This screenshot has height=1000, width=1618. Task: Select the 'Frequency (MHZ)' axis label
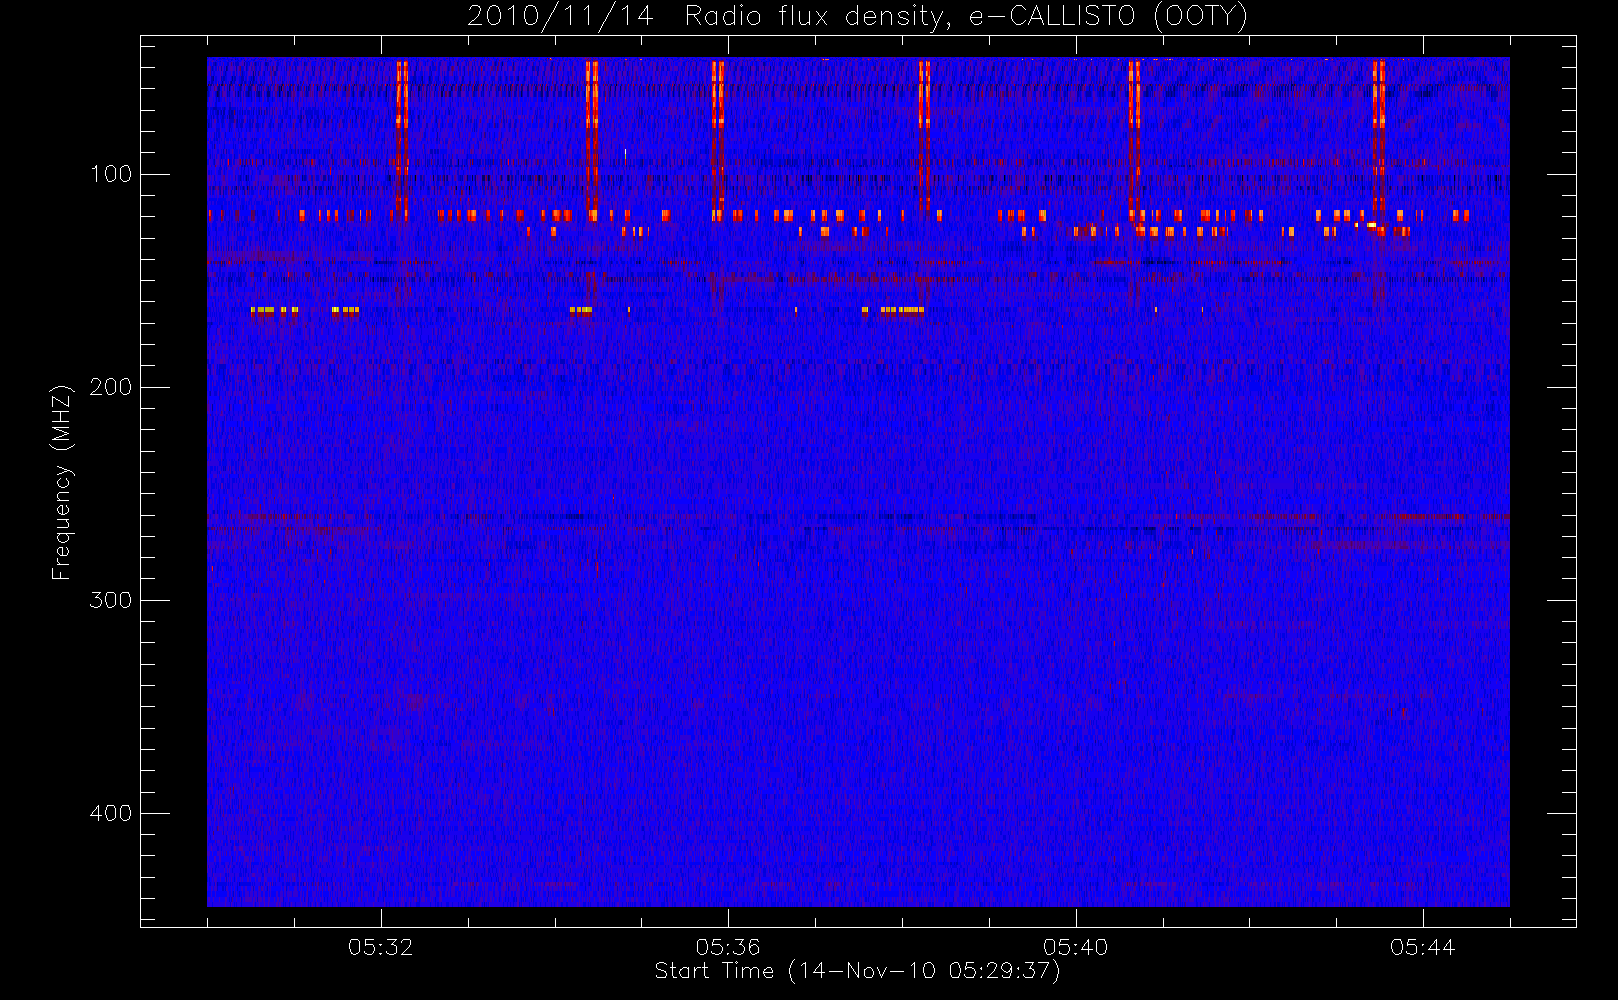(62, 482)
